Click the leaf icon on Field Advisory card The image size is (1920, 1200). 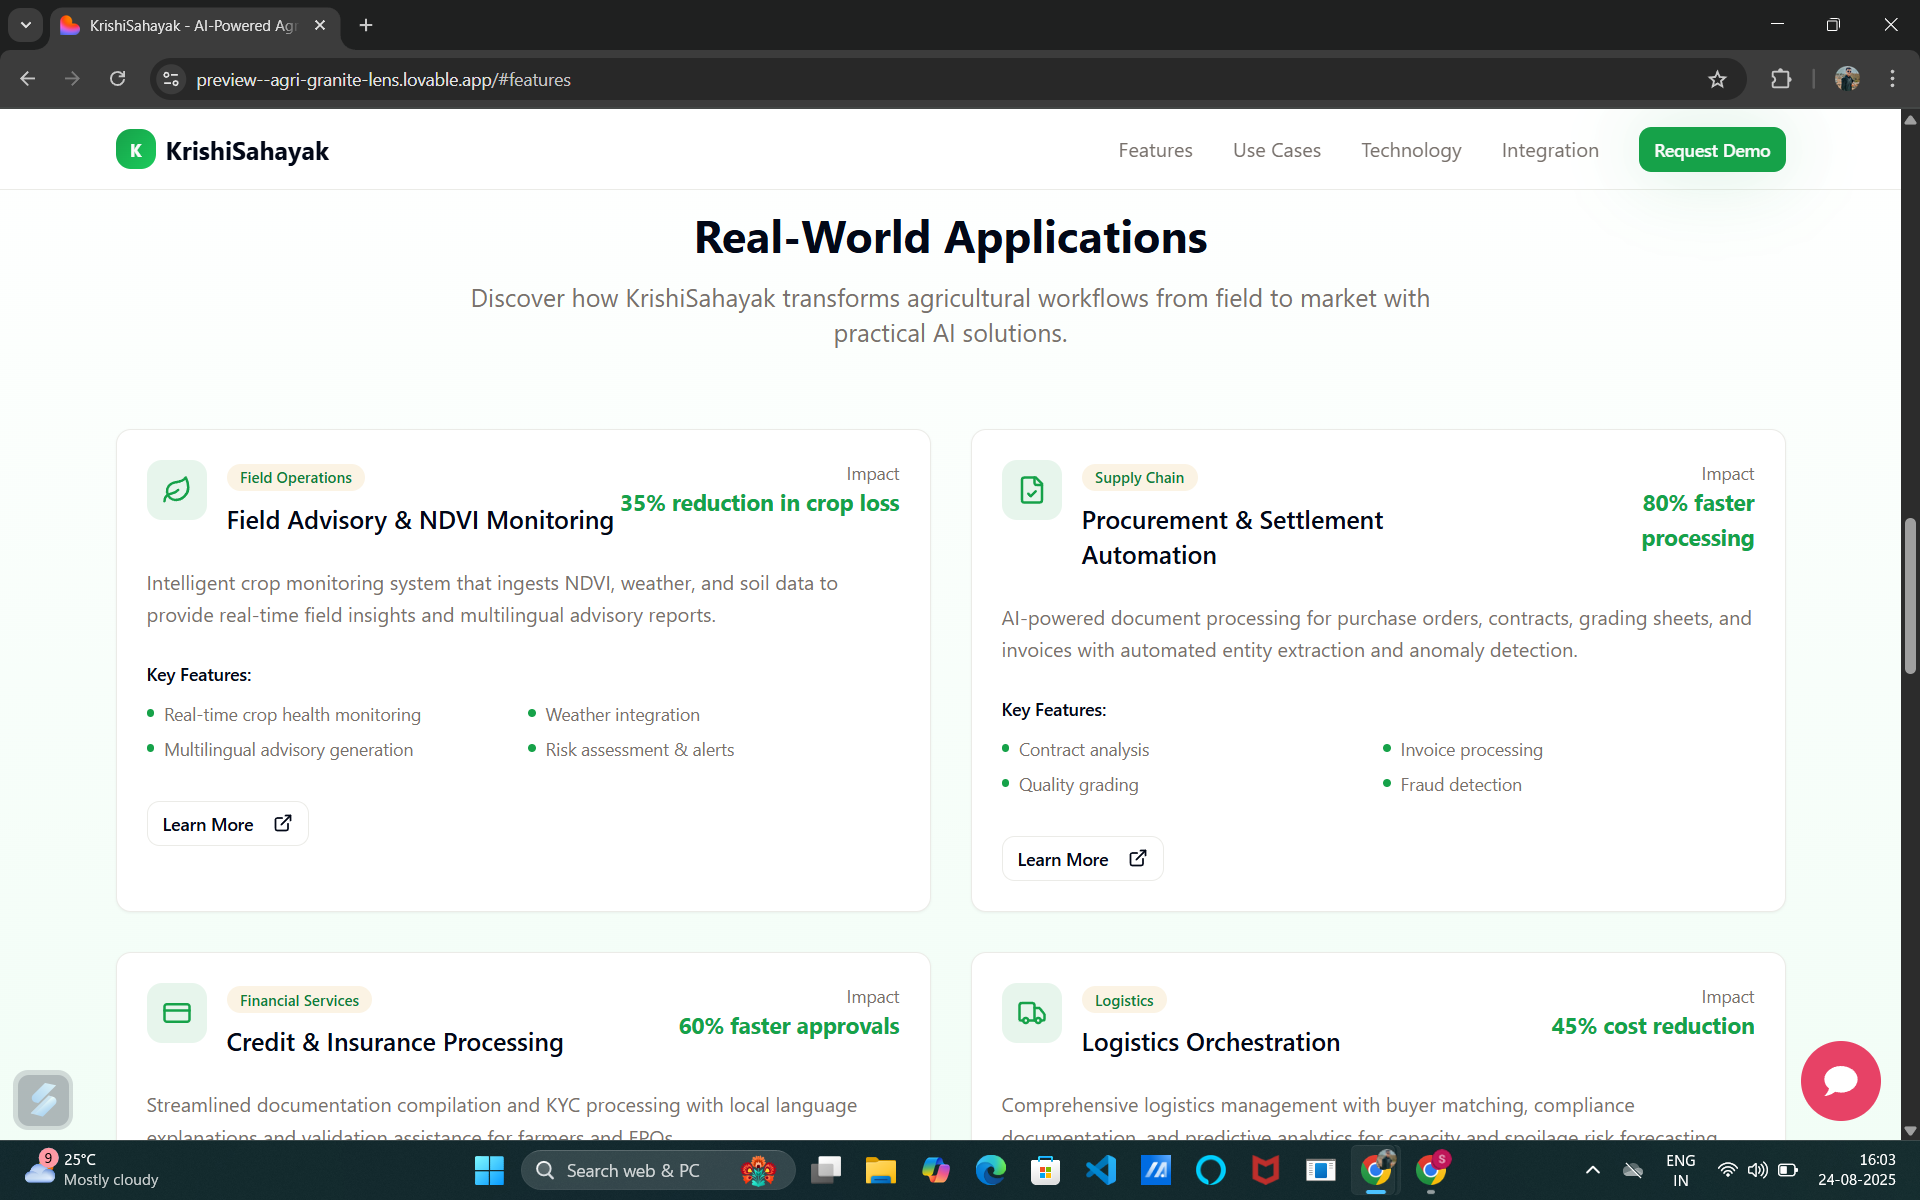[177, 490]
